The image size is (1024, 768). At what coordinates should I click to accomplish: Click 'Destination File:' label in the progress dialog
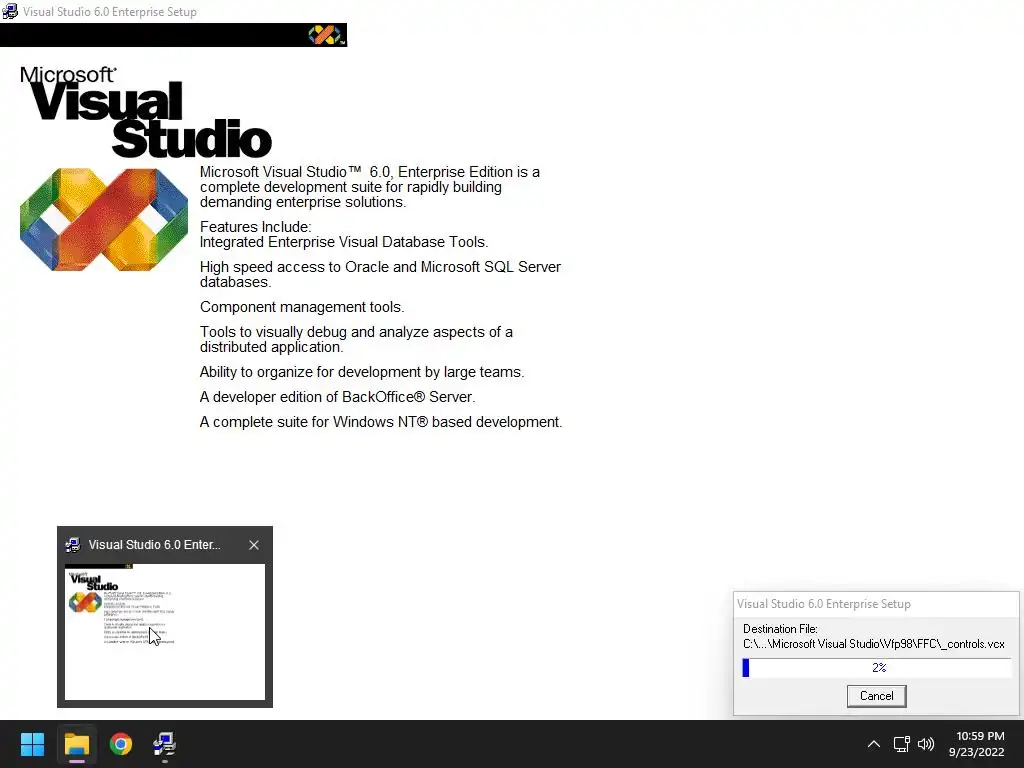tap(780, 629)
